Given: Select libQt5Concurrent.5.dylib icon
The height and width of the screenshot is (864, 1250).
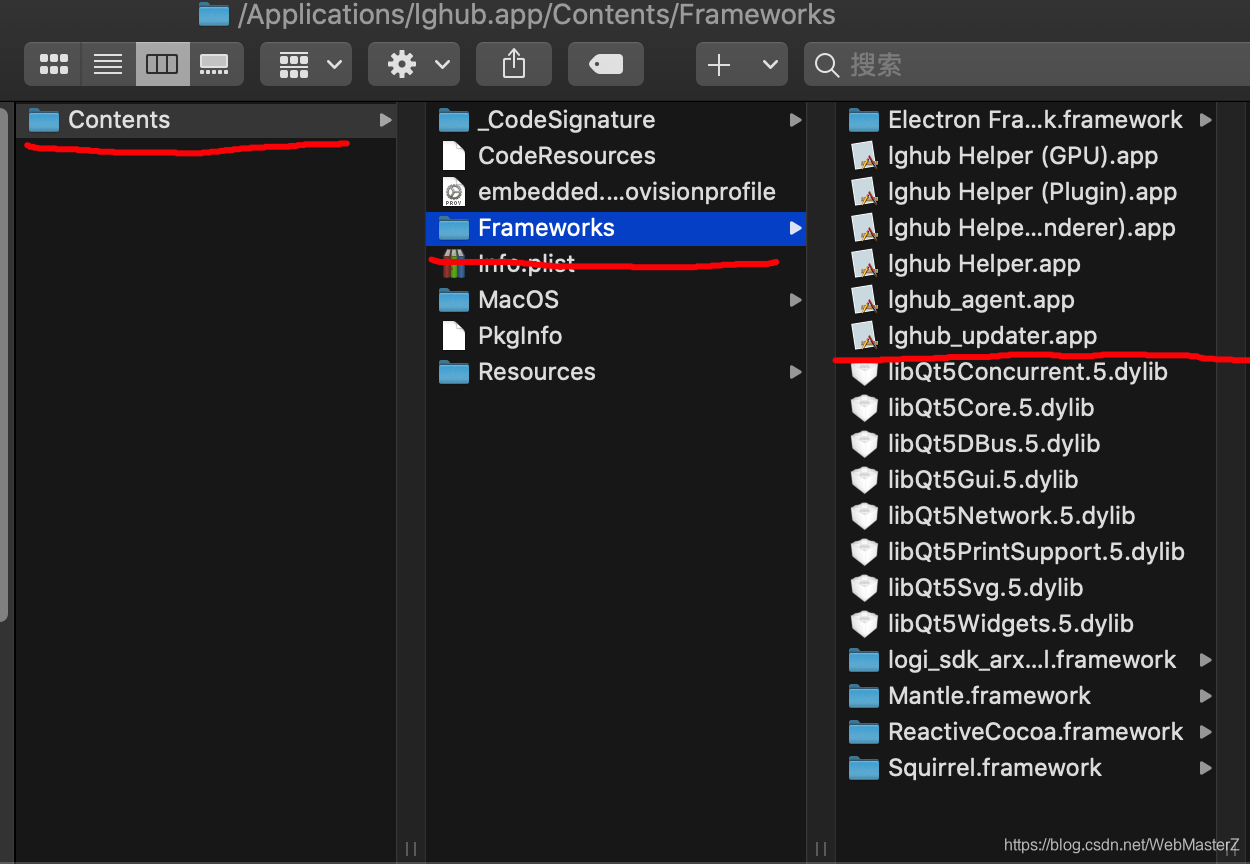Looking at the screenshot, I should point(864,372).
